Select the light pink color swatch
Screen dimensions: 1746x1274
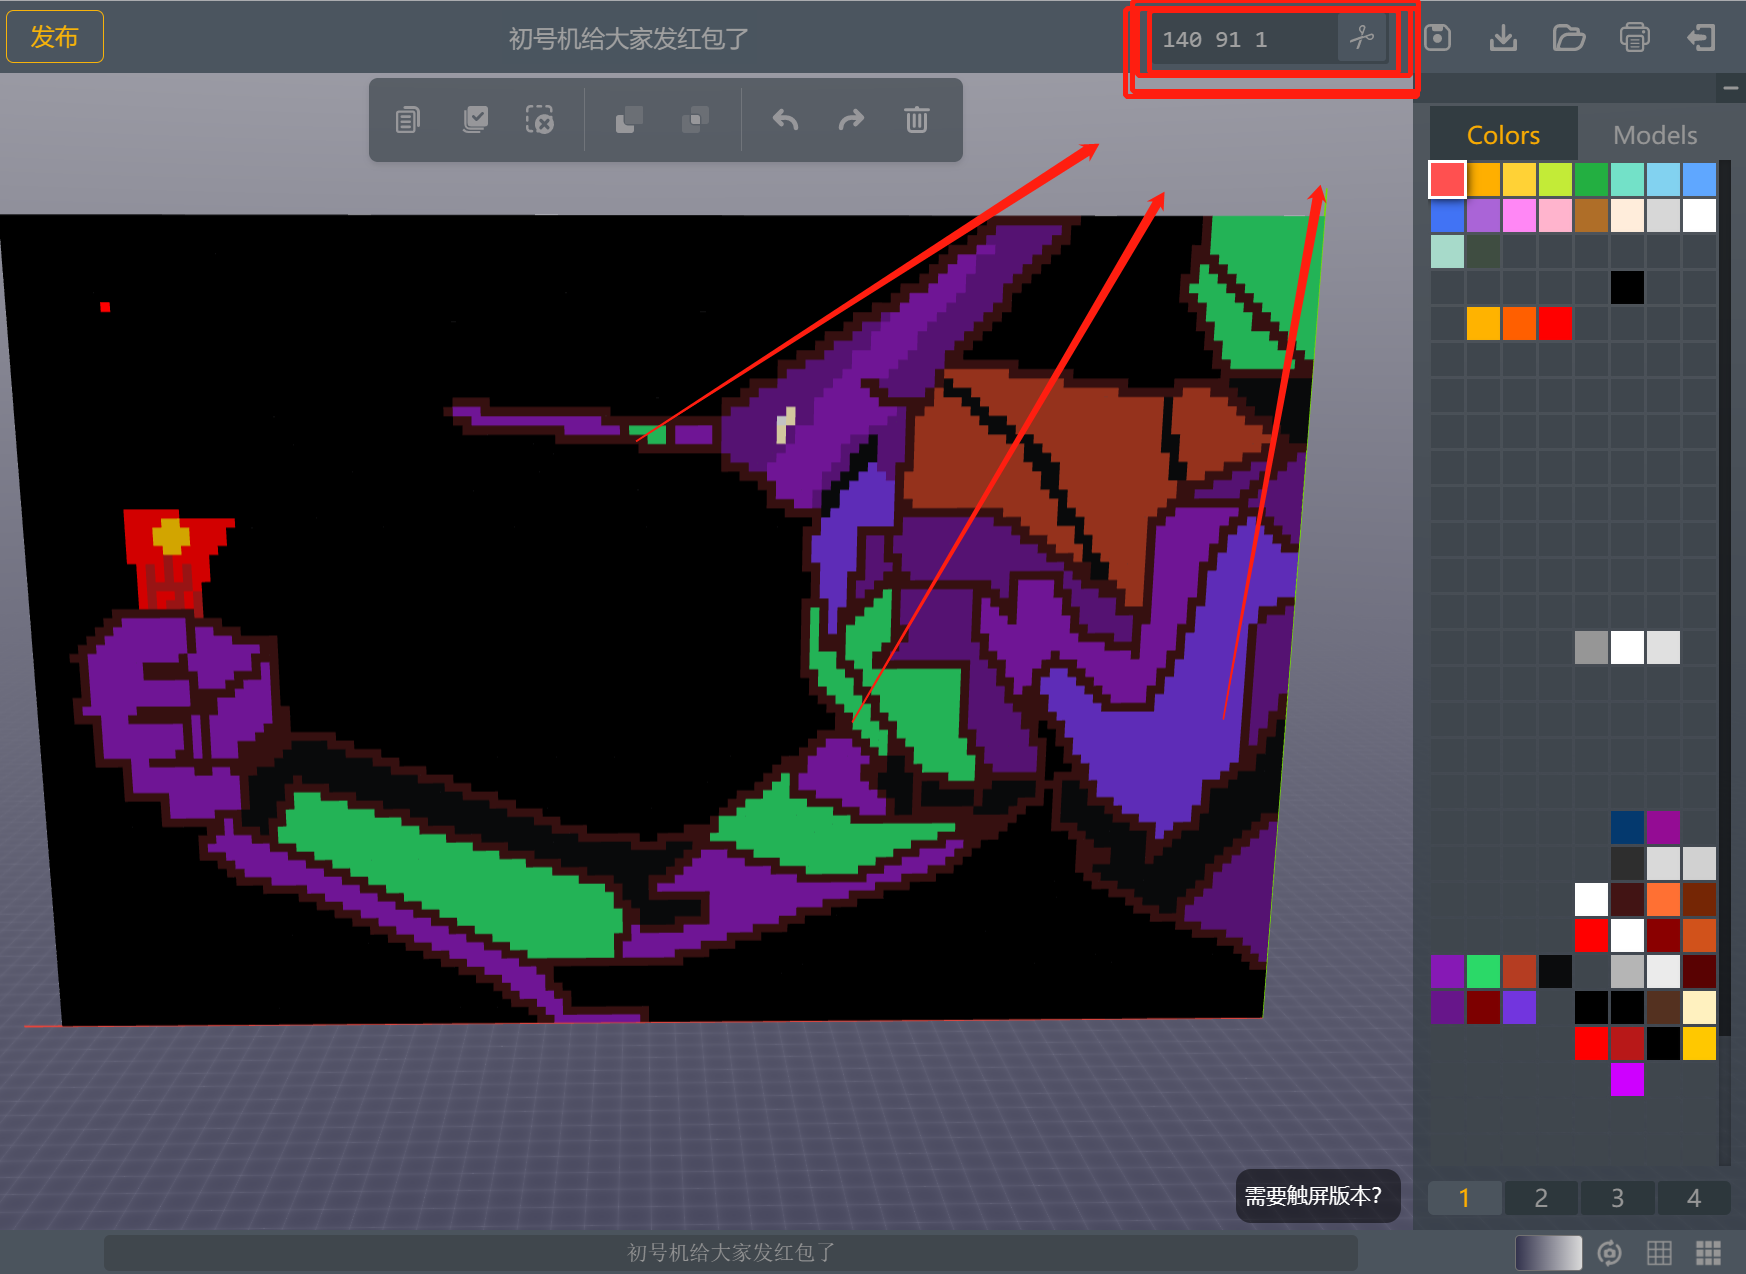pos(1555,216)
